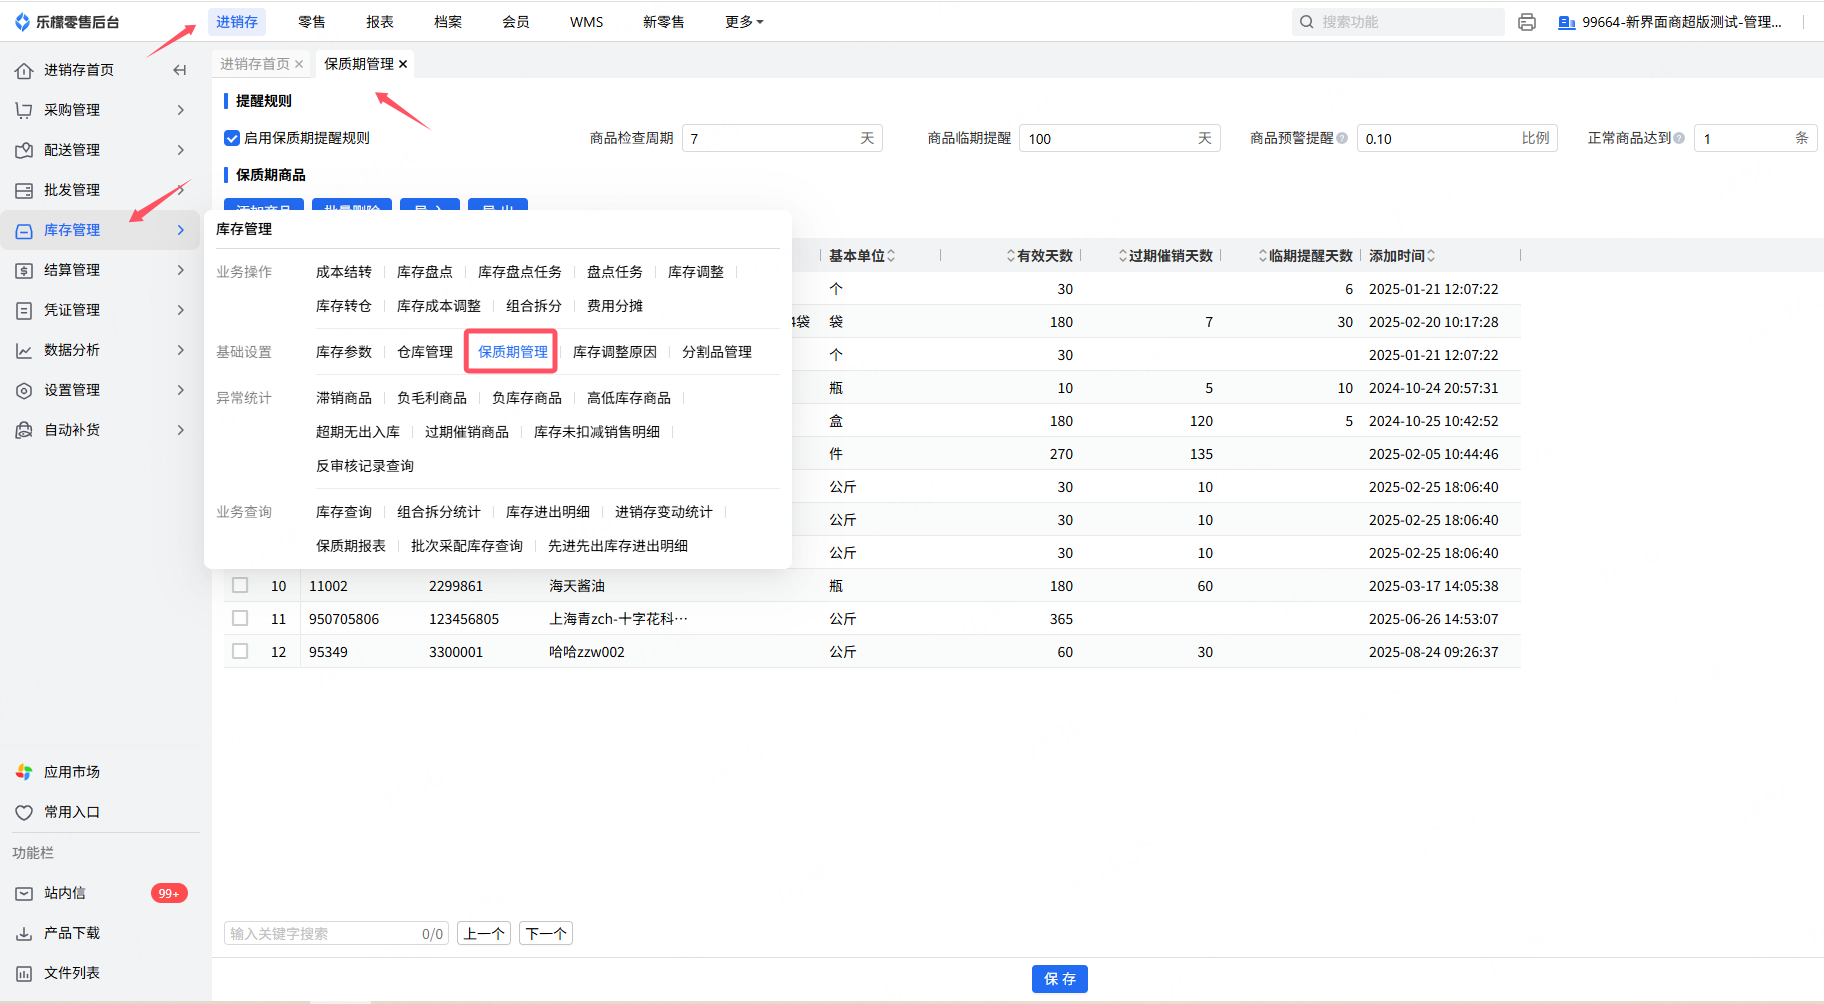Check the box for row 10 海天酱油

240,585
